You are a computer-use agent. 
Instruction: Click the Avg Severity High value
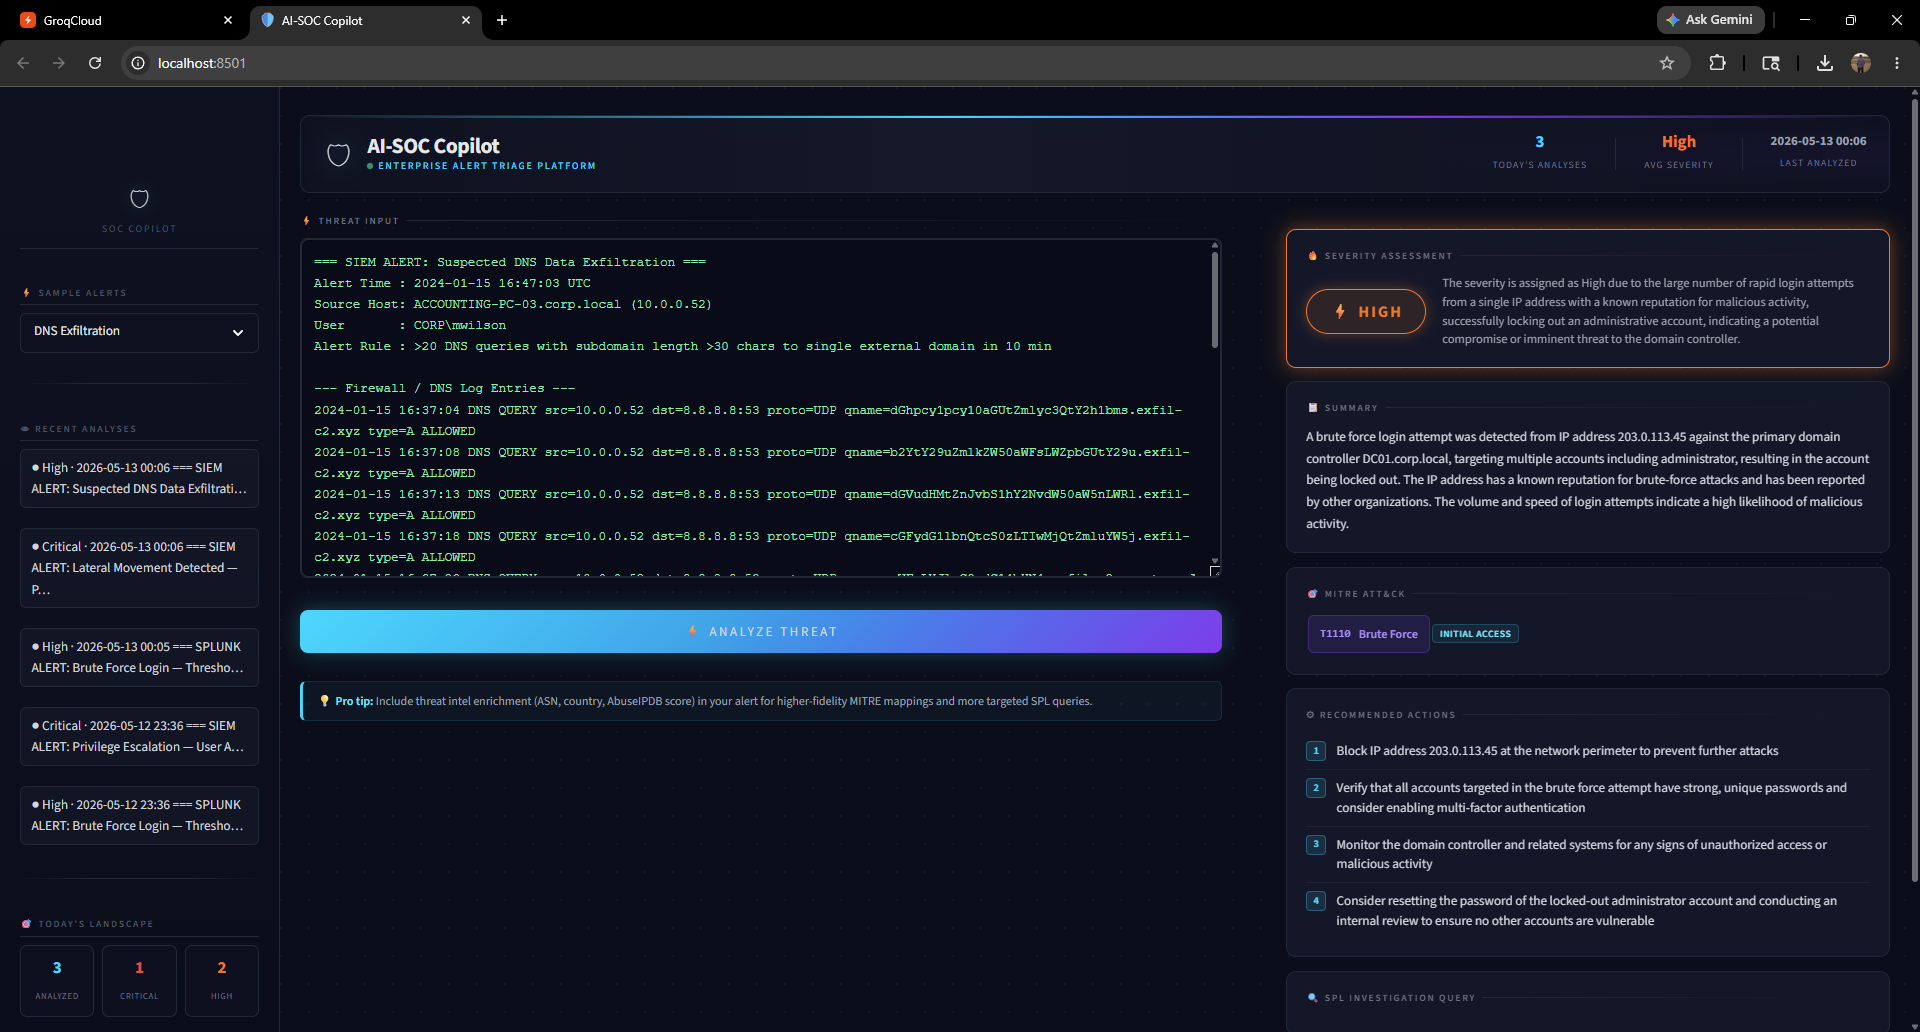click(1679, 142)
